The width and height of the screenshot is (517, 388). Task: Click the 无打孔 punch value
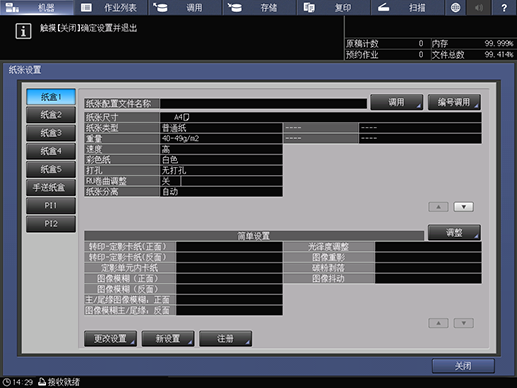(x=221, y=170)
